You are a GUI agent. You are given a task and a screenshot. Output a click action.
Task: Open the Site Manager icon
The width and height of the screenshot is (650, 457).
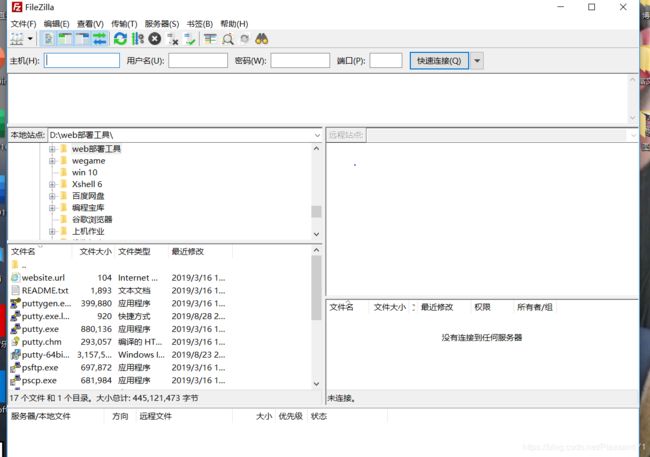pyautogui.click(x=16, y=39)
